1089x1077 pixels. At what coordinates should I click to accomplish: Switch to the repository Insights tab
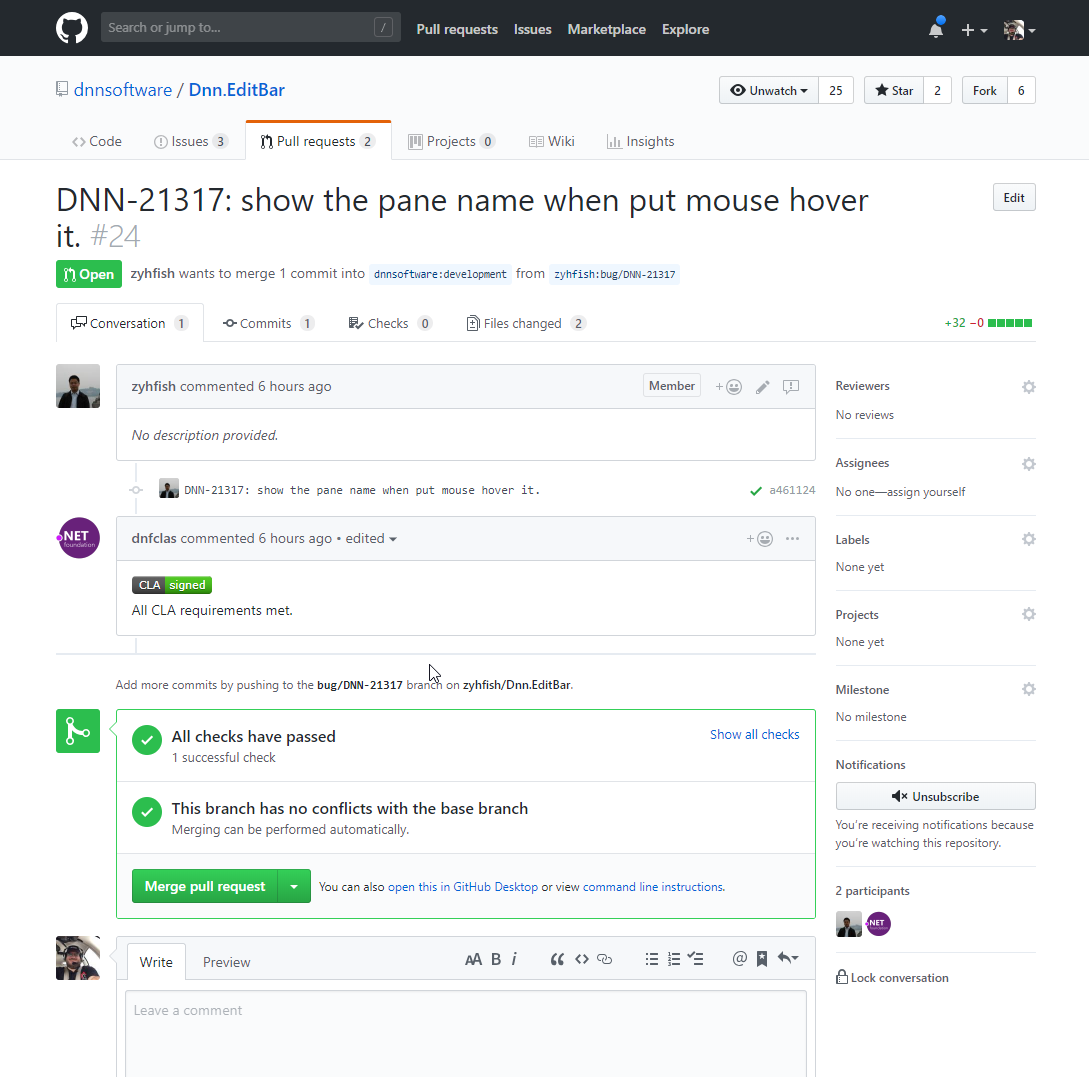(640, 141)
